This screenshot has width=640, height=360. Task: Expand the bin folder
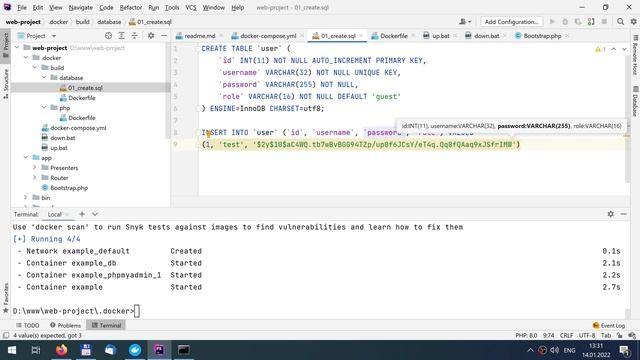pyautogui.click(x=26, y=198)
